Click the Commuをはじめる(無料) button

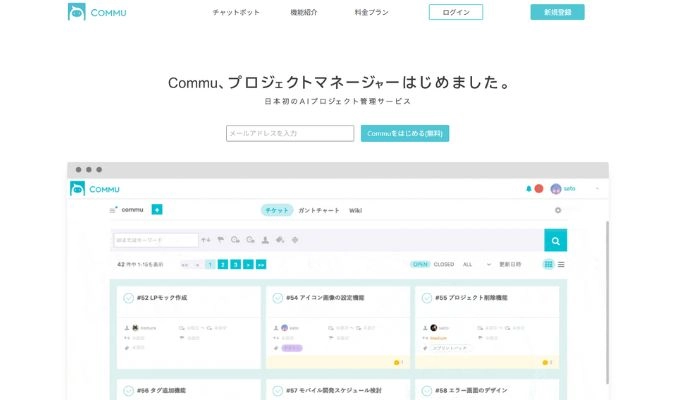pos(405,133)
